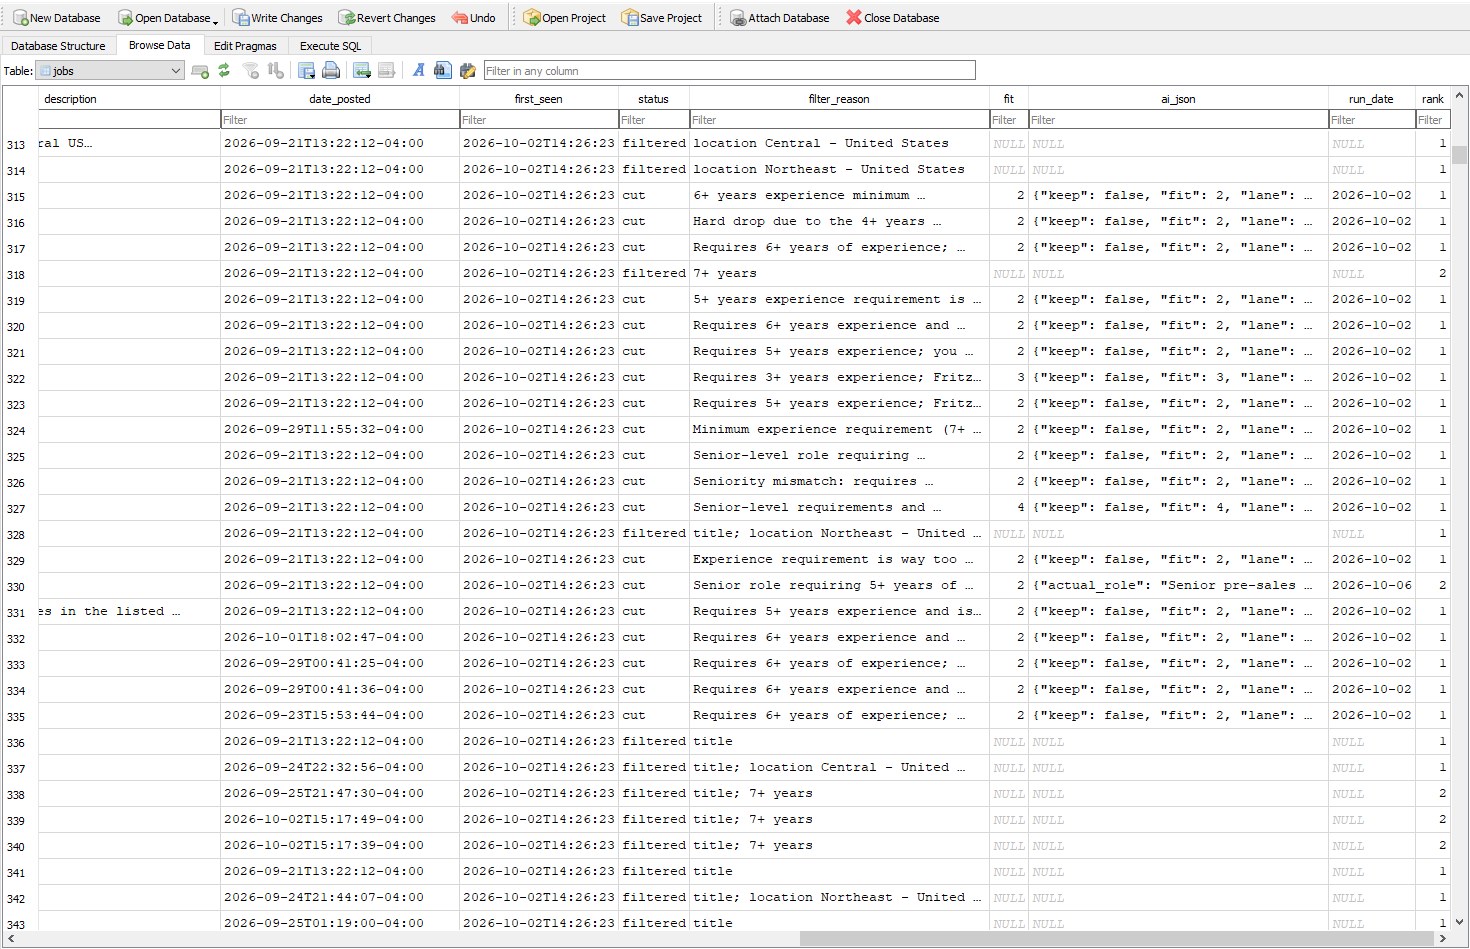Screen dimensions: 1470x949
Task: Click the "2026-10-06" run_date cell
Action: 1371,586
